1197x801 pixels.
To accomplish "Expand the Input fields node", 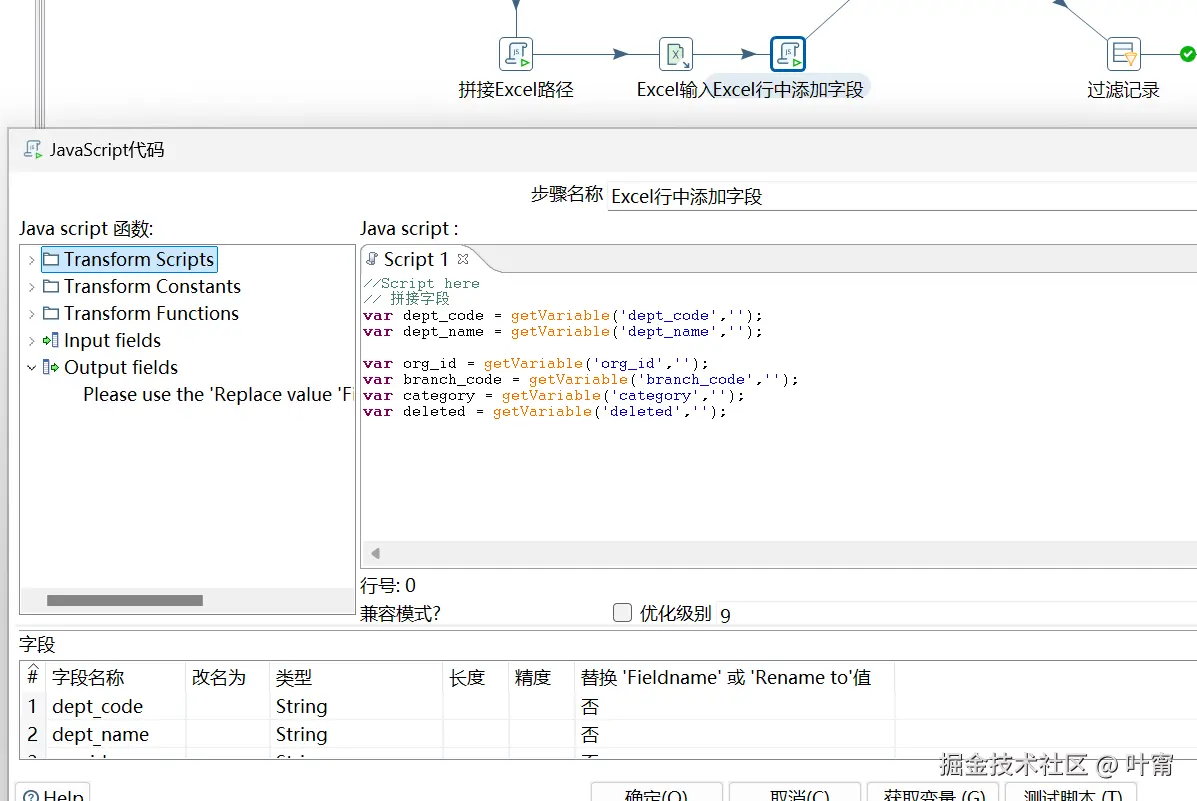I will pos(31,341).
